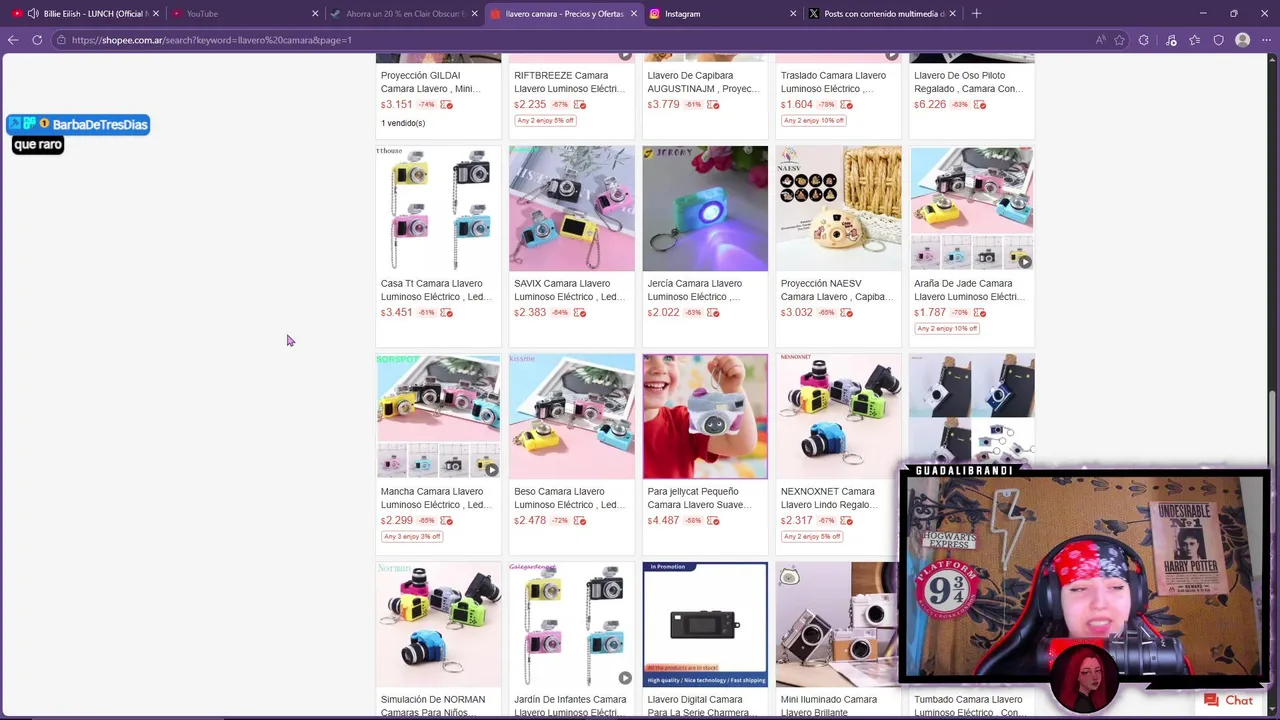Open the media control music icon
1280x720 pixels.
click(1171, 40)
